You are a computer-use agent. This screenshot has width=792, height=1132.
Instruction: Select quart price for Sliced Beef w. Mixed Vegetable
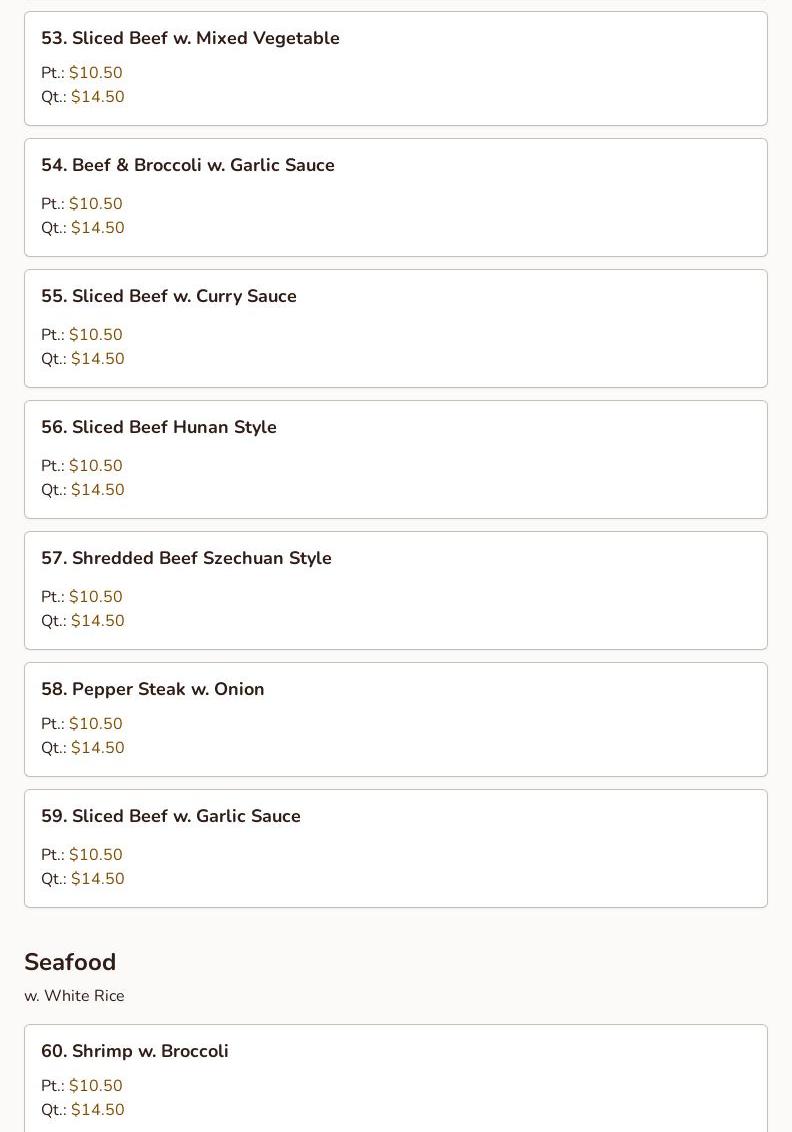97,97
